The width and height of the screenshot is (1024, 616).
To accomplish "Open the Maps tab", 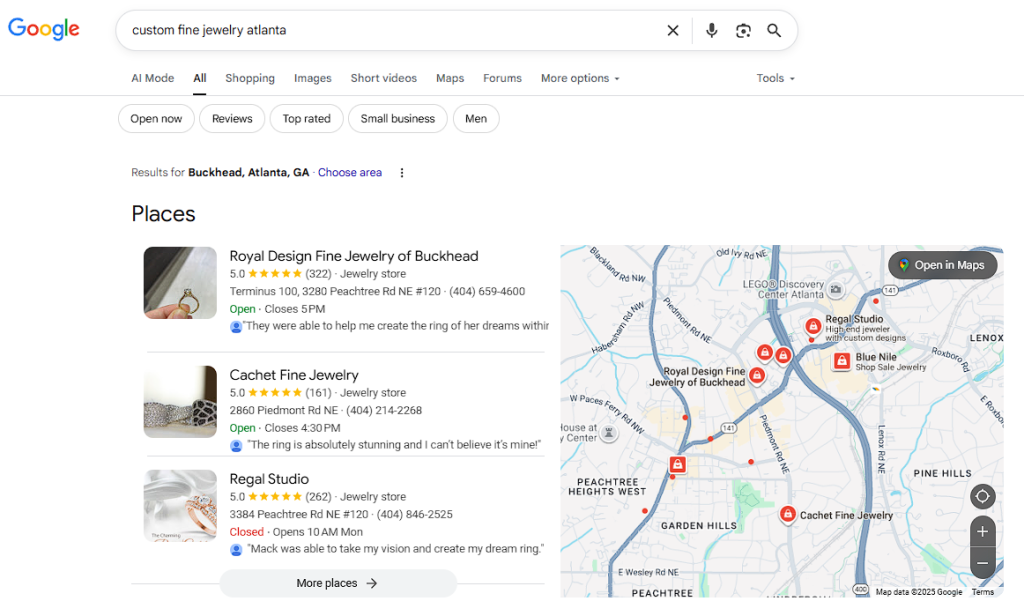I will tap(450, 78).
